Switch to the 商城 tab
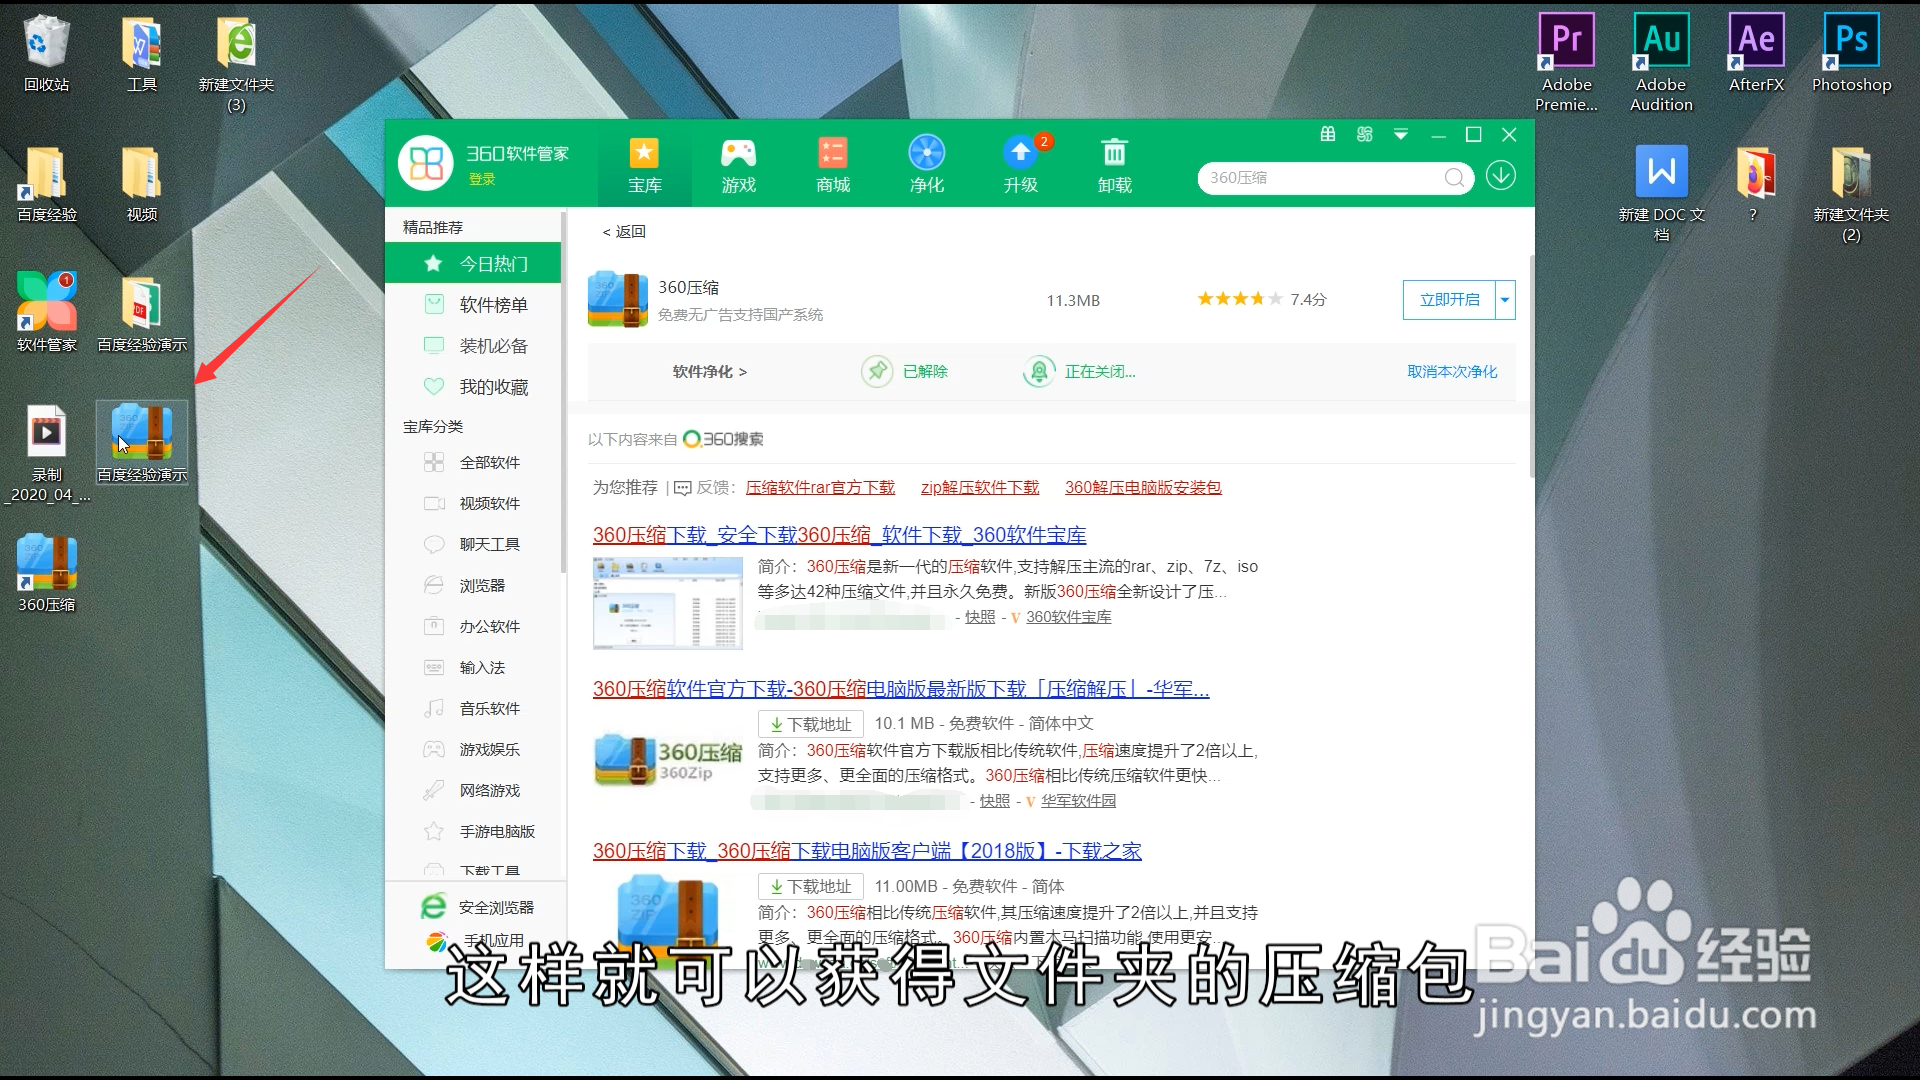 833,165
